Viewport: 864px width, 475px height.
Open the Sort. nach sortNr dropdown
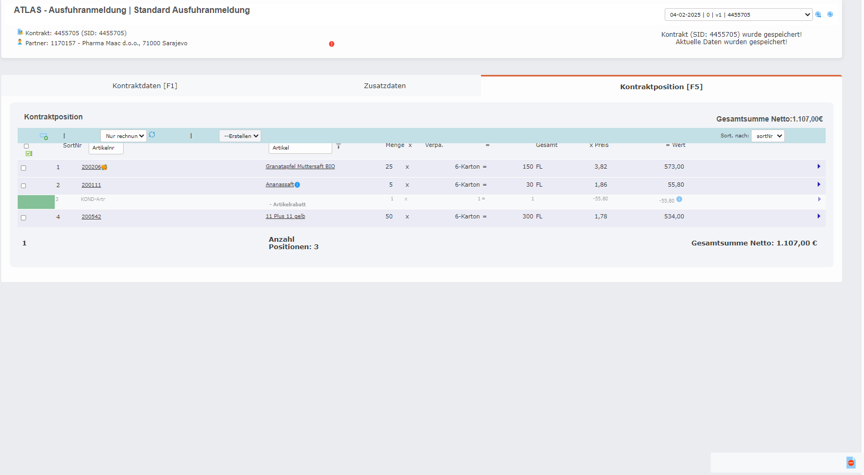click(767, 136)
